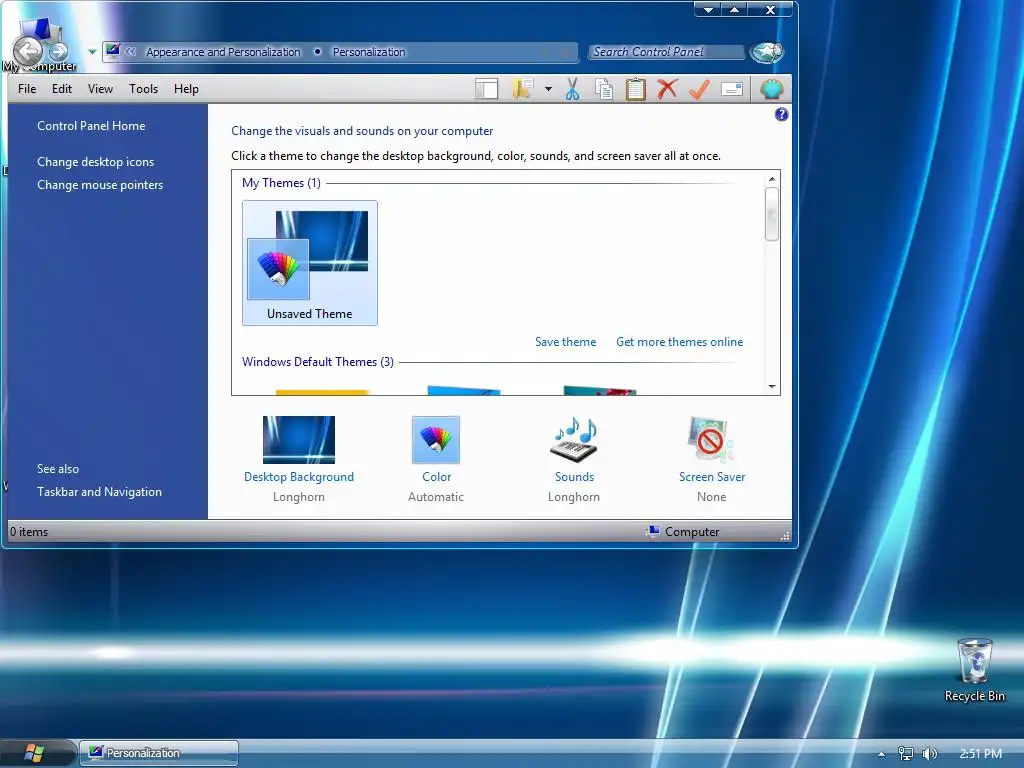The width and height of the screenshot is (1024, 768).
Task: Click the Color swatch fan icon
Action: (436, 440)
